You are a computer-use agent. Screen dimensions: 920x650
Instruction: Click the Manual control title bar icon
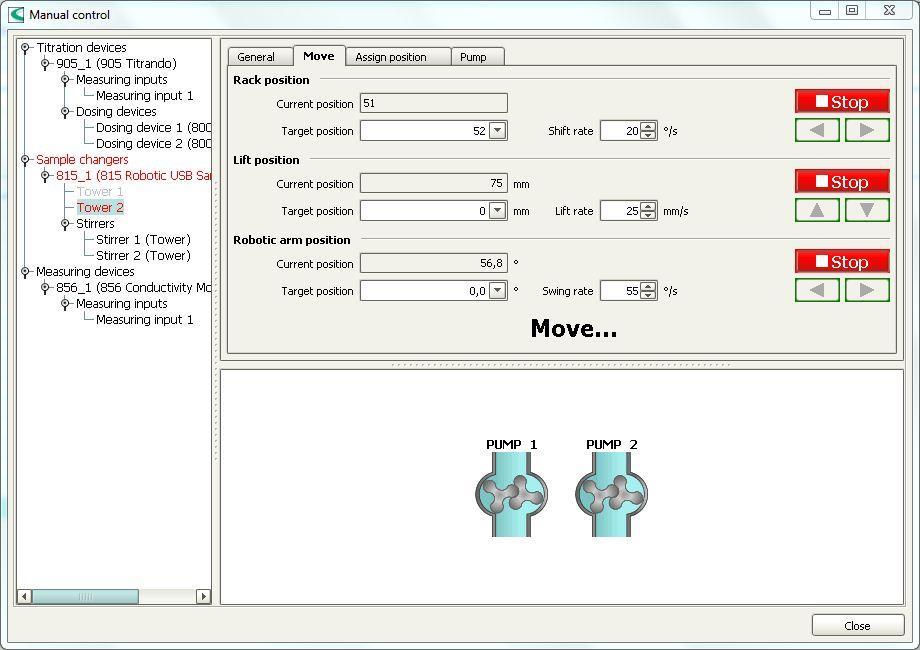click(x=16, y=15)
